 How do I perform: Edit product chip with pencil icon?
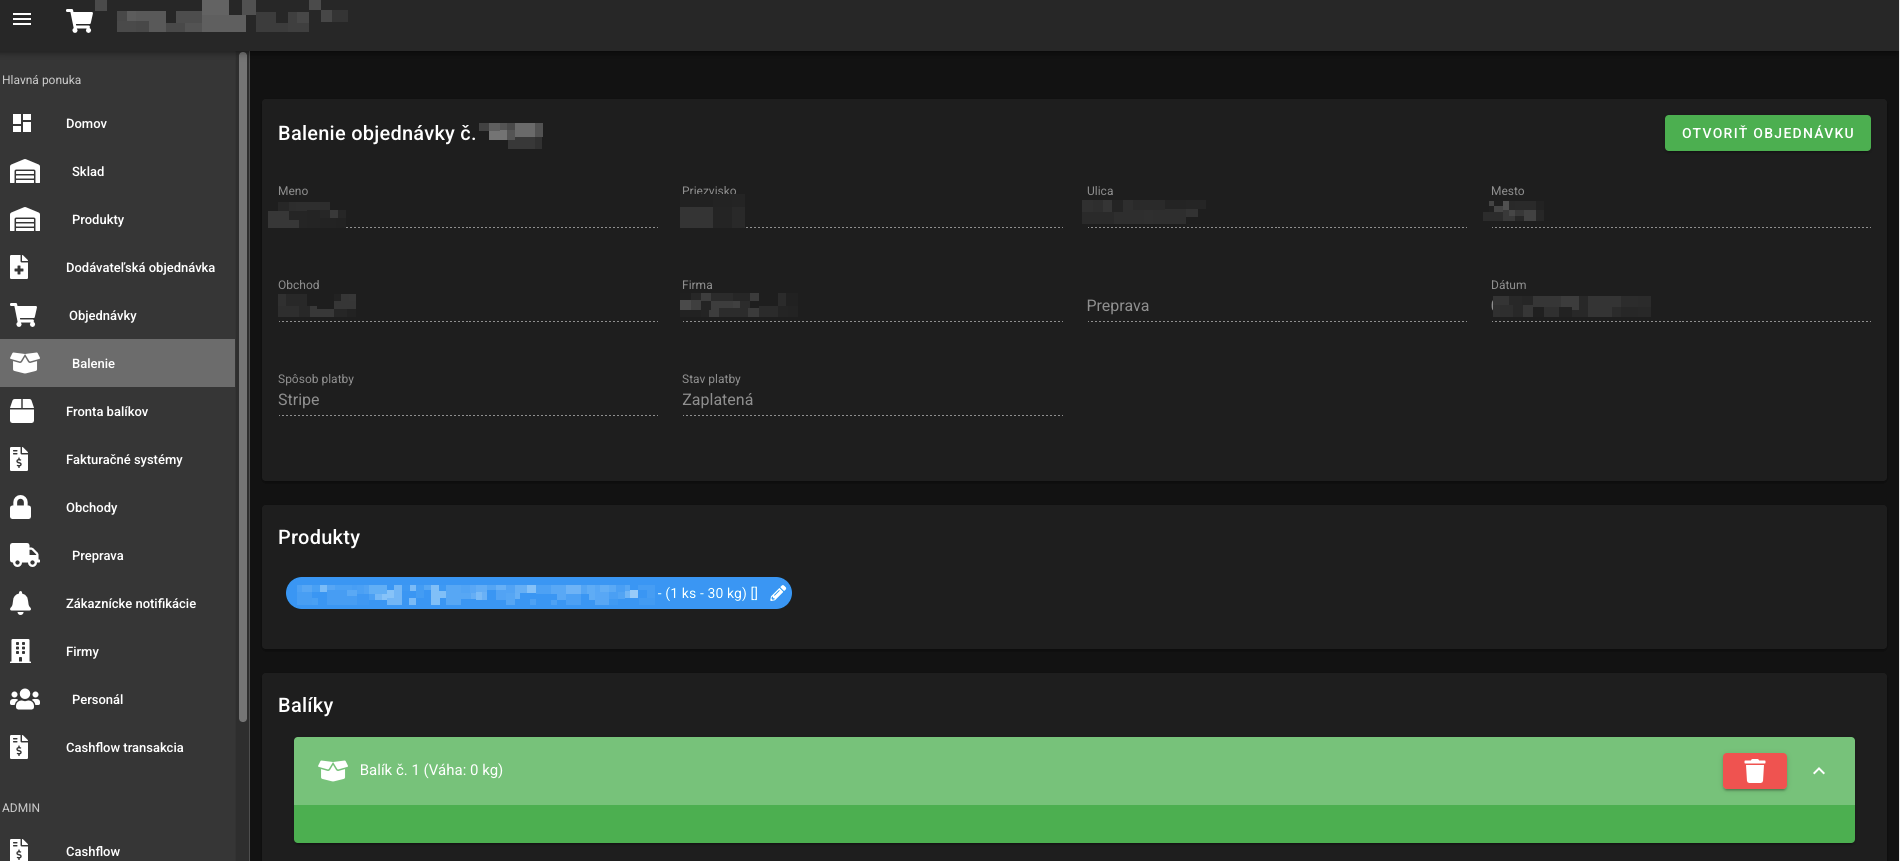coord(778,593)
